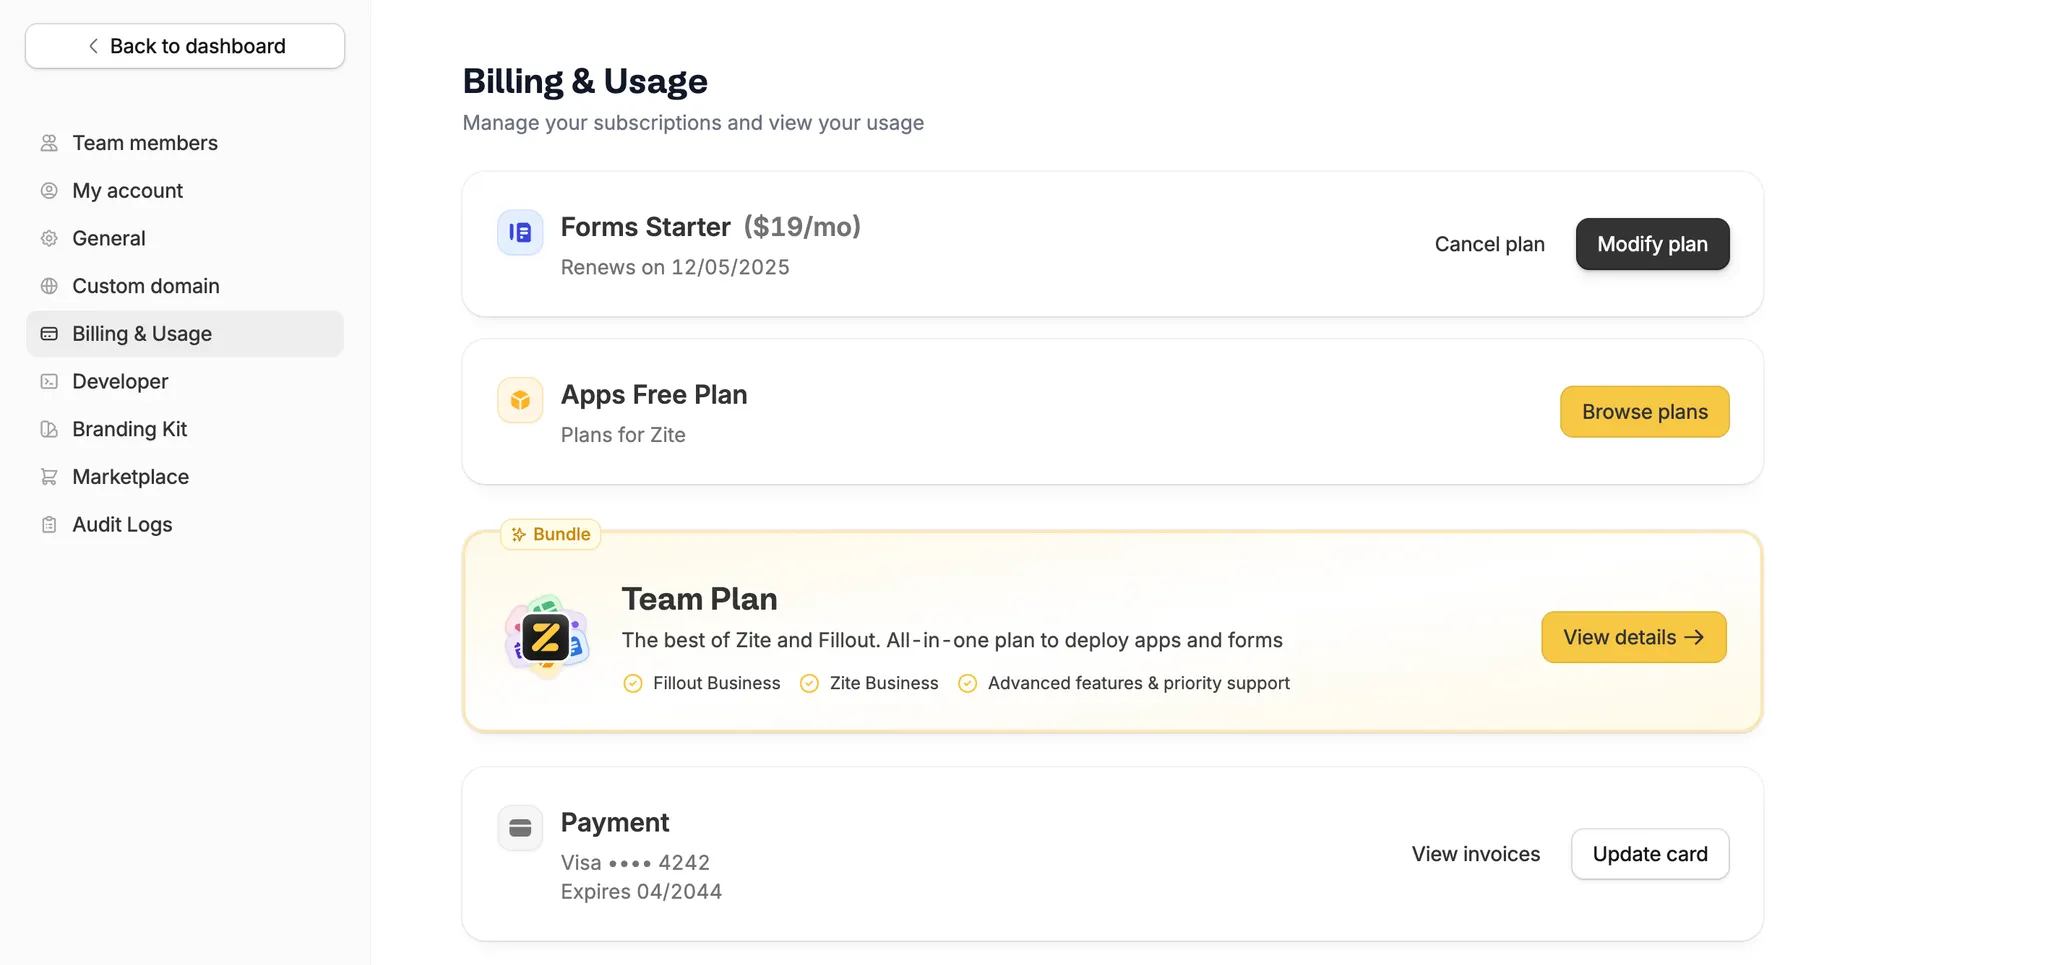Click the Custom domain globe icon
This screenshot has height=965, width=2048.
coord(49,286)
